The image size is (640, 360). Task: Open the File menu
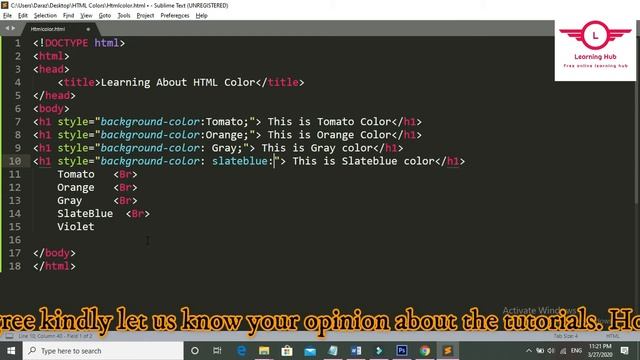(7, 16)
